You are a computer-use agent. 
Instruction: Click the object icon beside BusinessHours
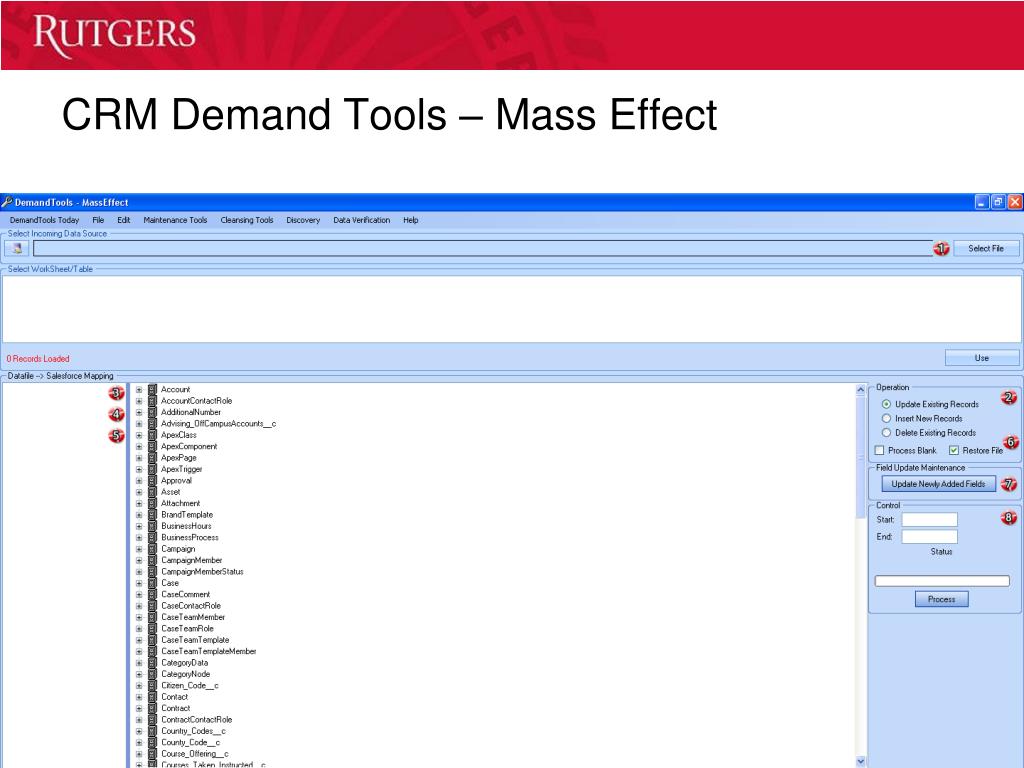click(152, 526)
